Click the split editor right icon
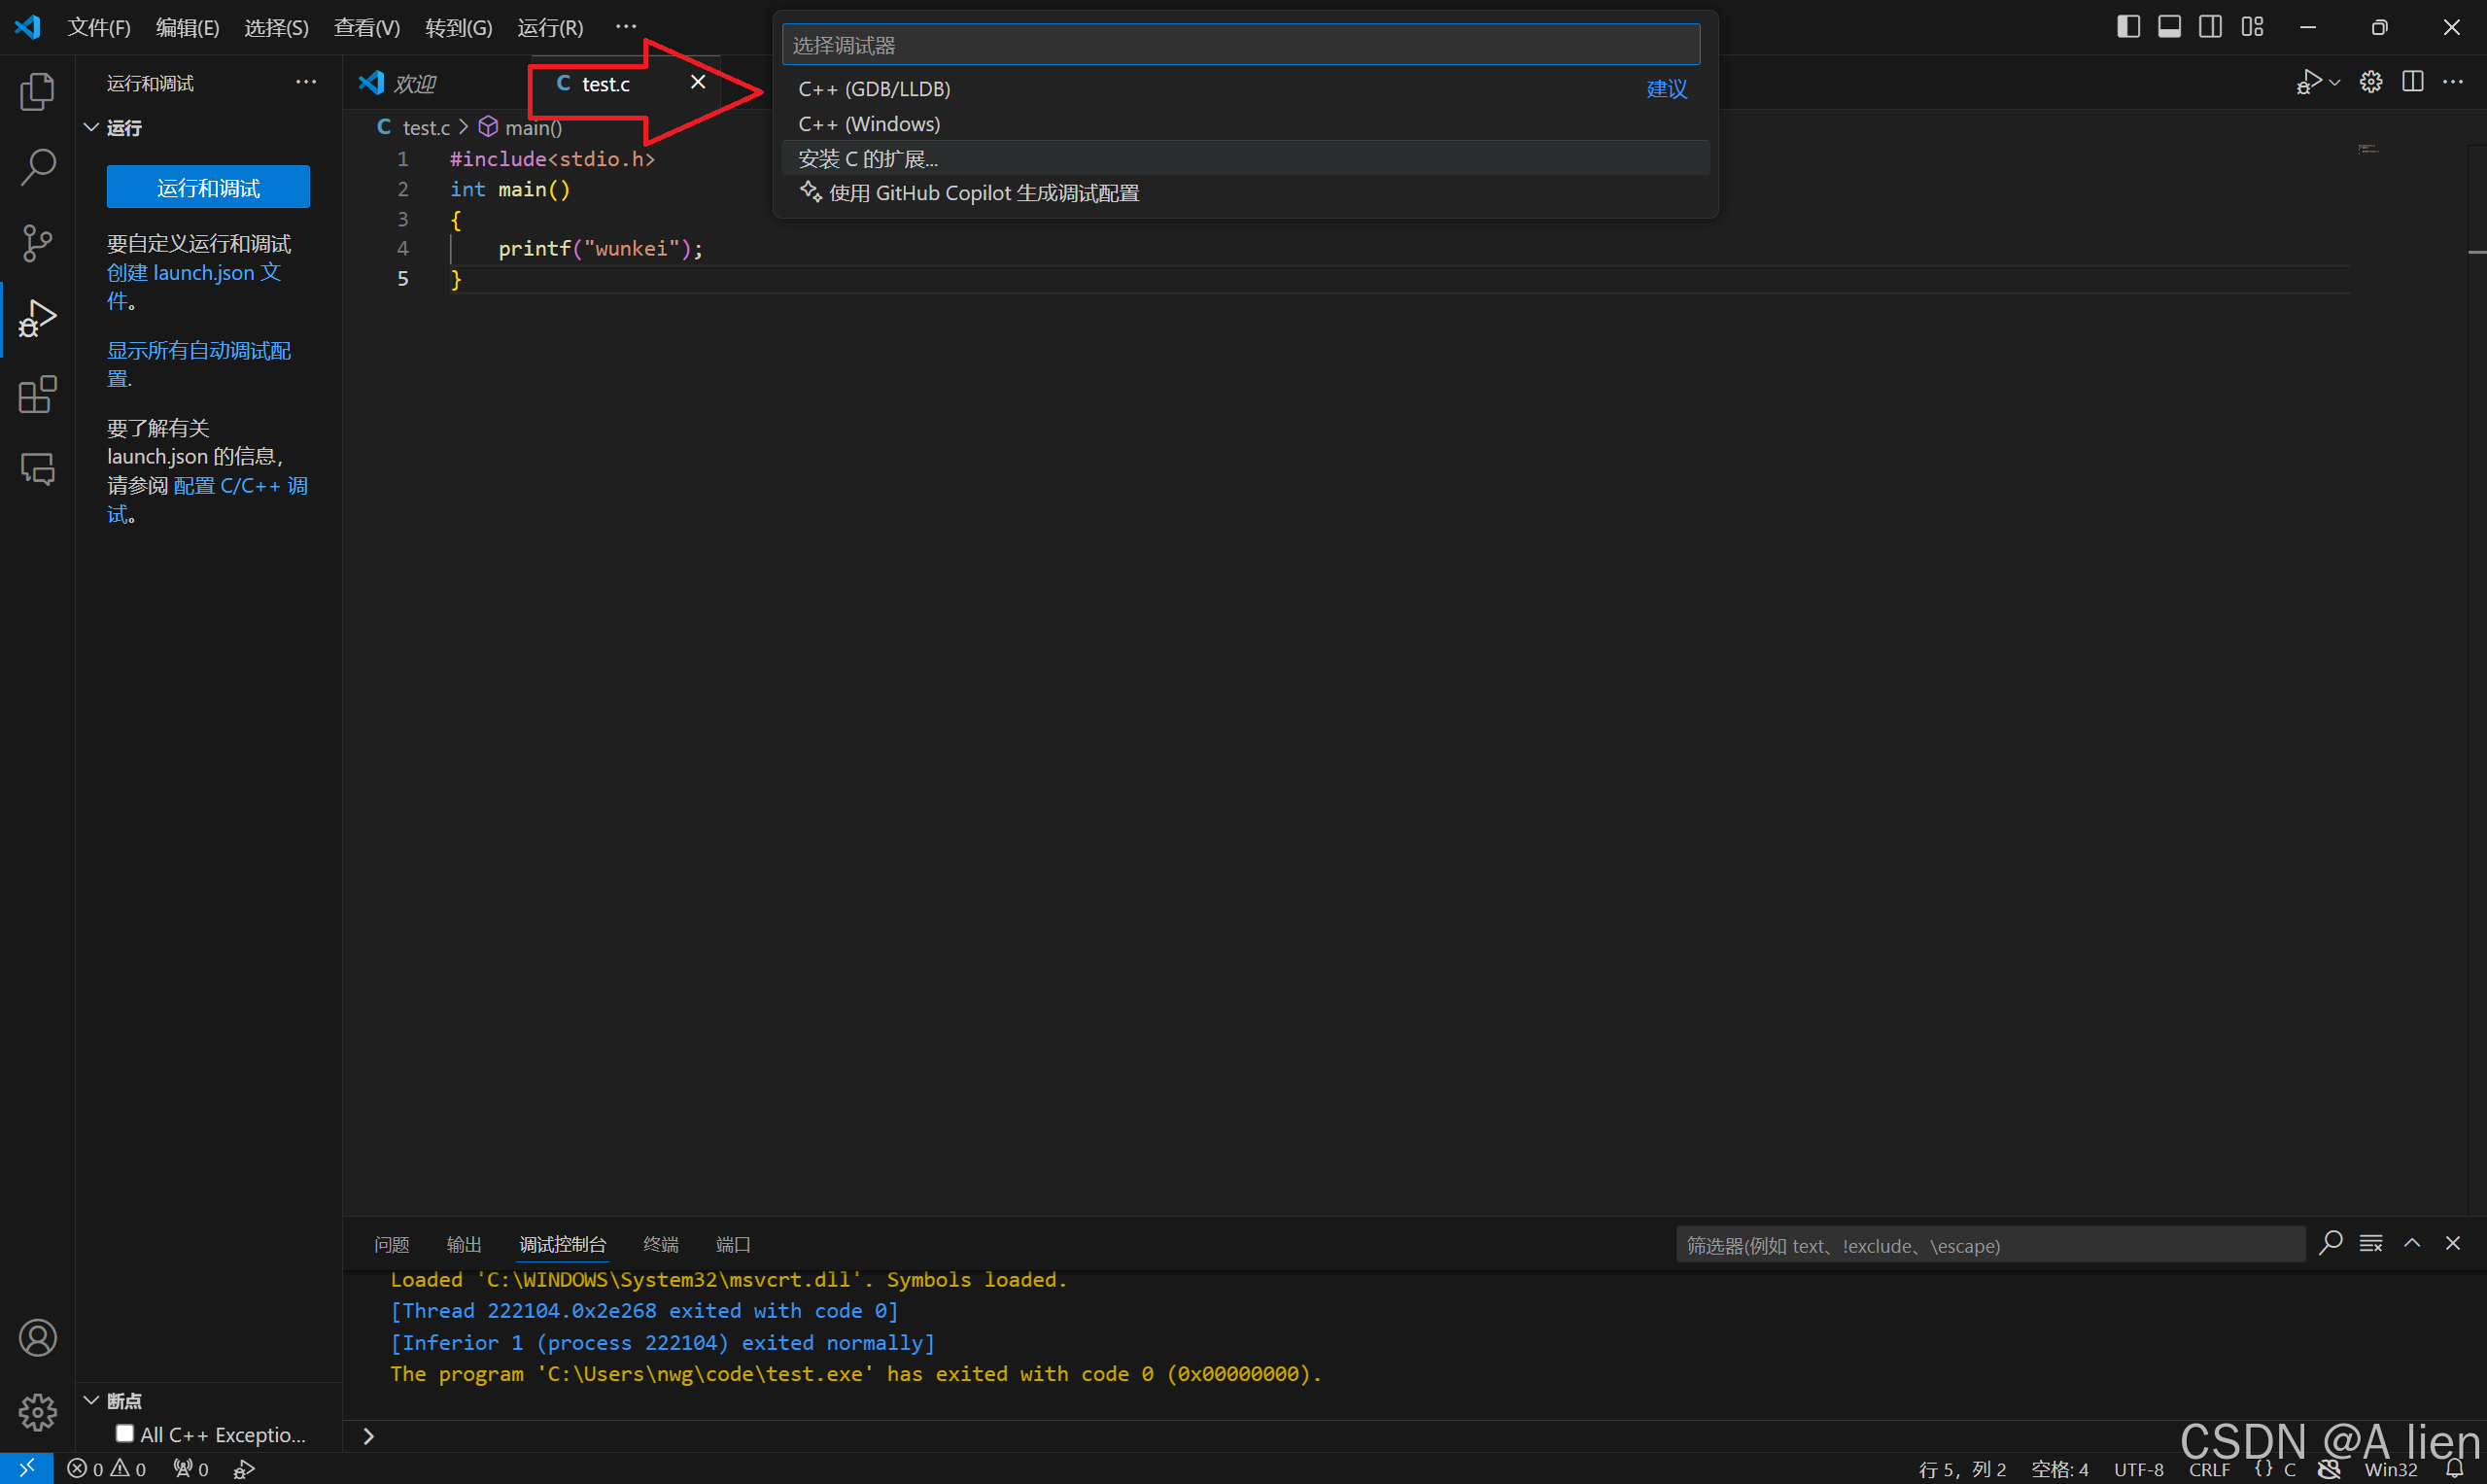2487x1484 pixels. [2412, 82]
